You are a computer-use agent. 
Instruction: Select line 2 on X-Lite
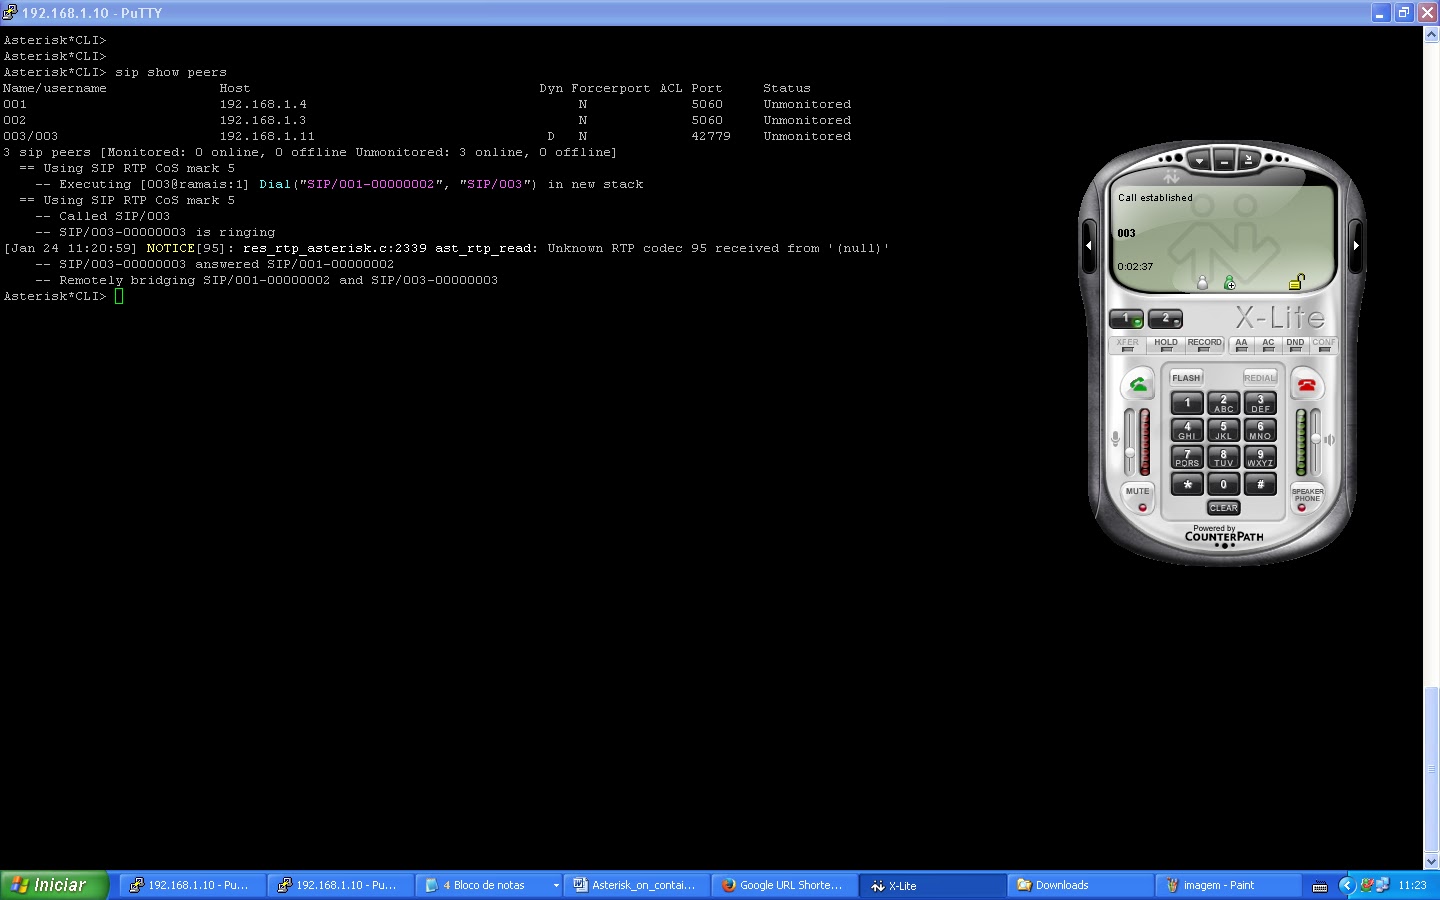(x=1165, y=319)
